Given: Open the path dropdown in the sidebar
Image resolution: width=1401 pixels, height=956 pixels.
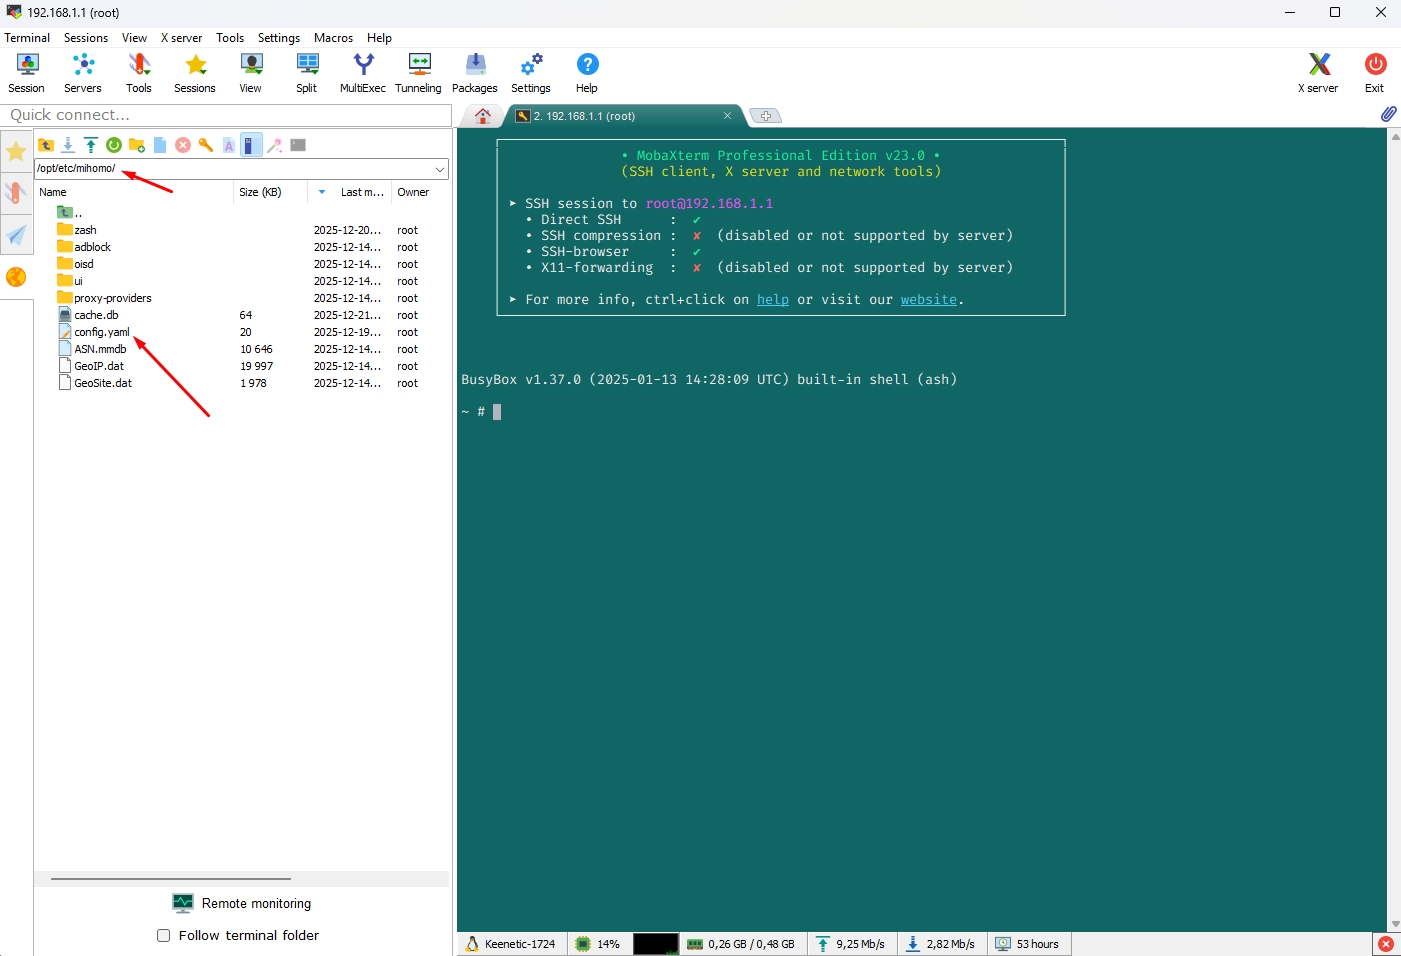Looking at the screenshot, I should (x=440, y=168).
